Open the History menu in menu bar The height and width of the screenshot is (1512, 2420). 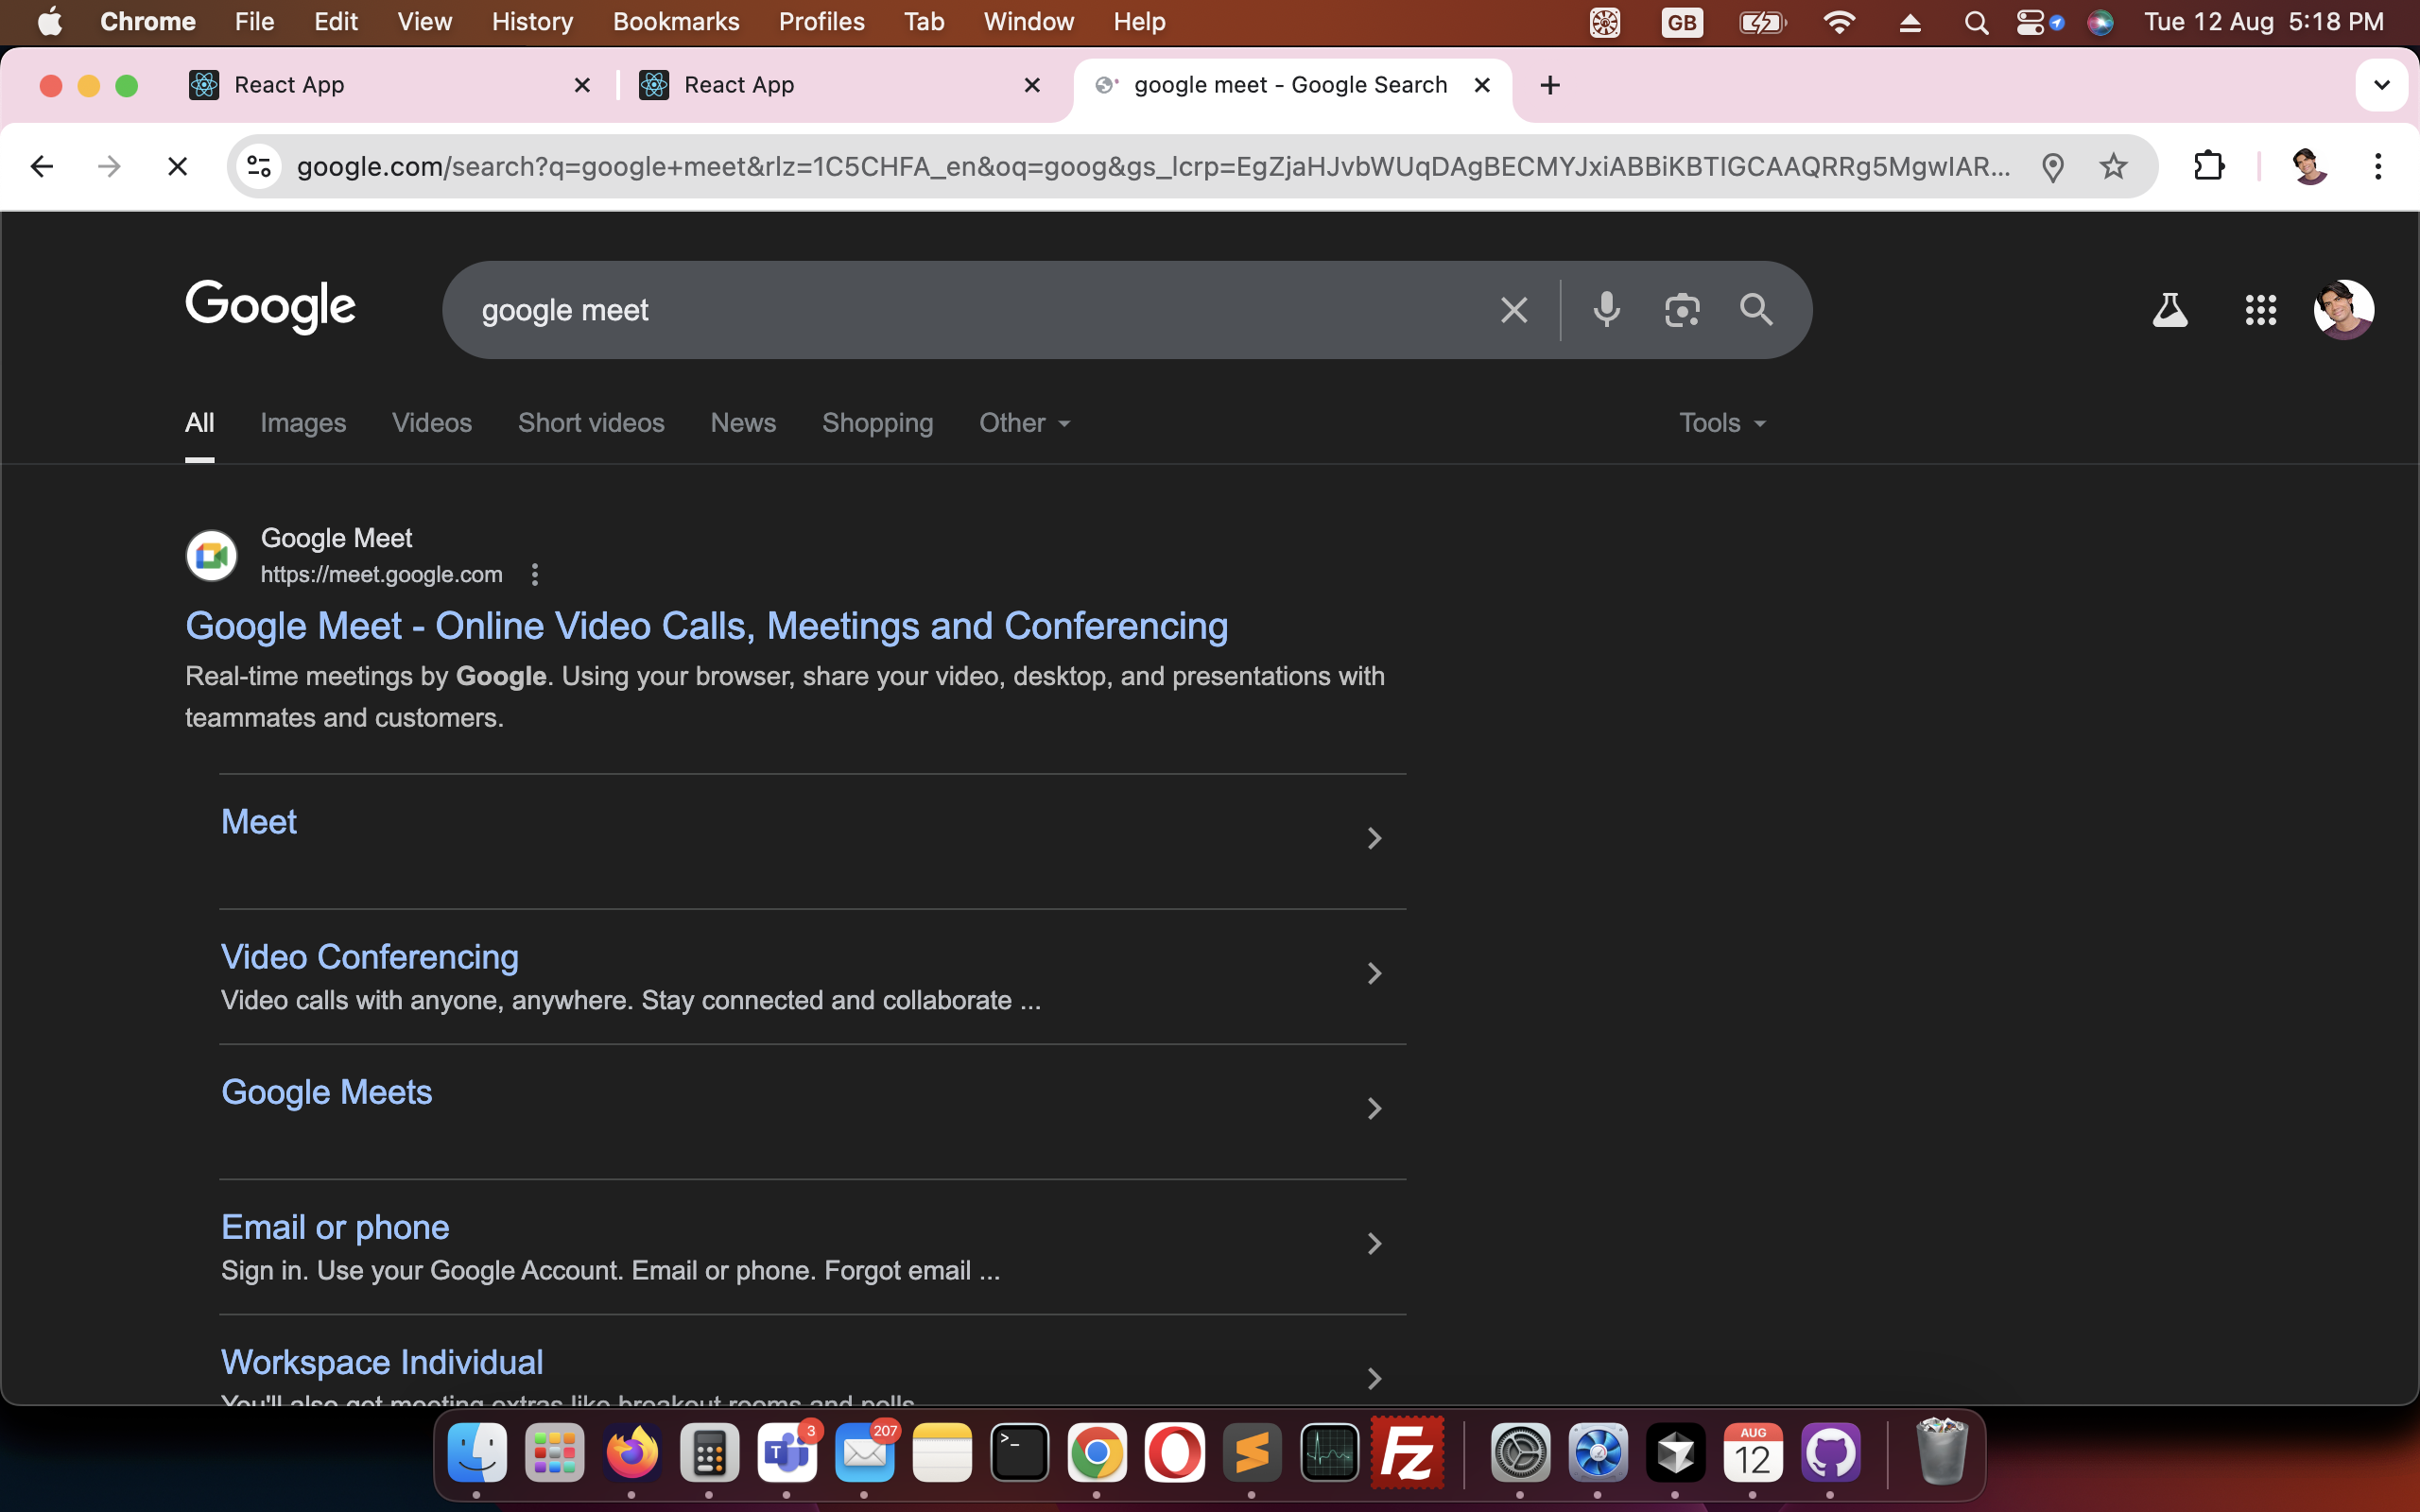point(532,22)
